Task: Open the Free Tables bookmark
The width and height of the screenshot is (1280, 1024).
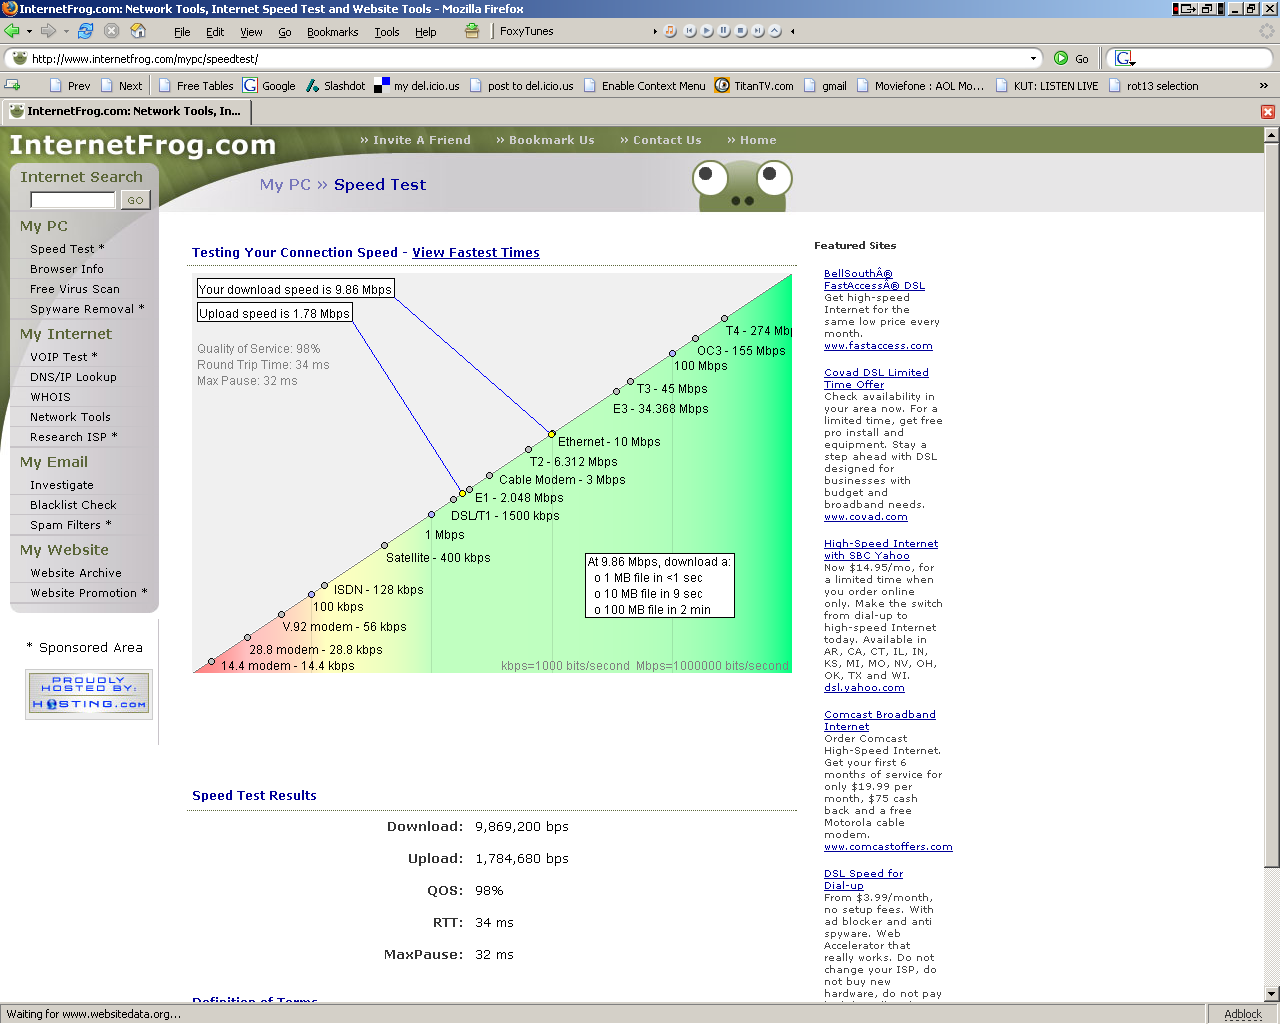Action: coord(195,86)
